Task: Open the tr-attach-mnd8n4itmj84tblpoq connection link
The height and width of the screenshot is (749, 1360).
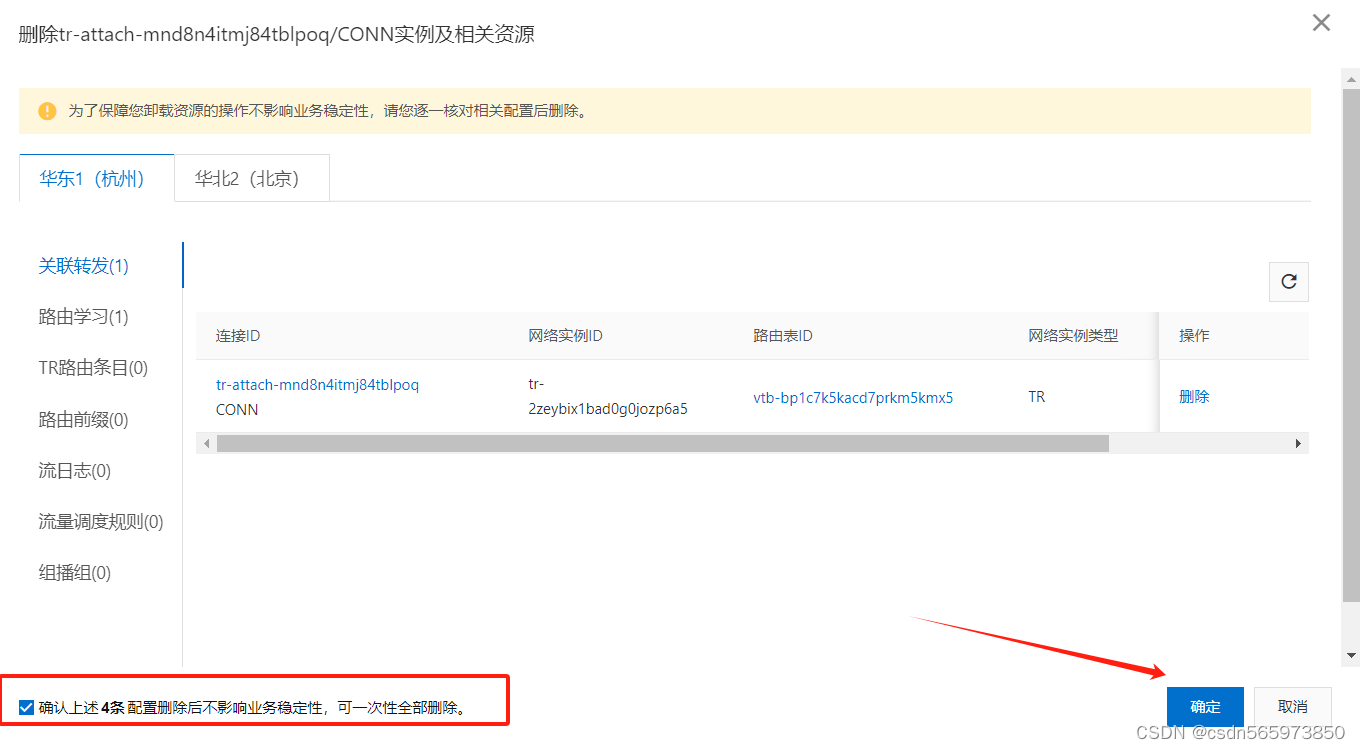Action: (317, 385)
